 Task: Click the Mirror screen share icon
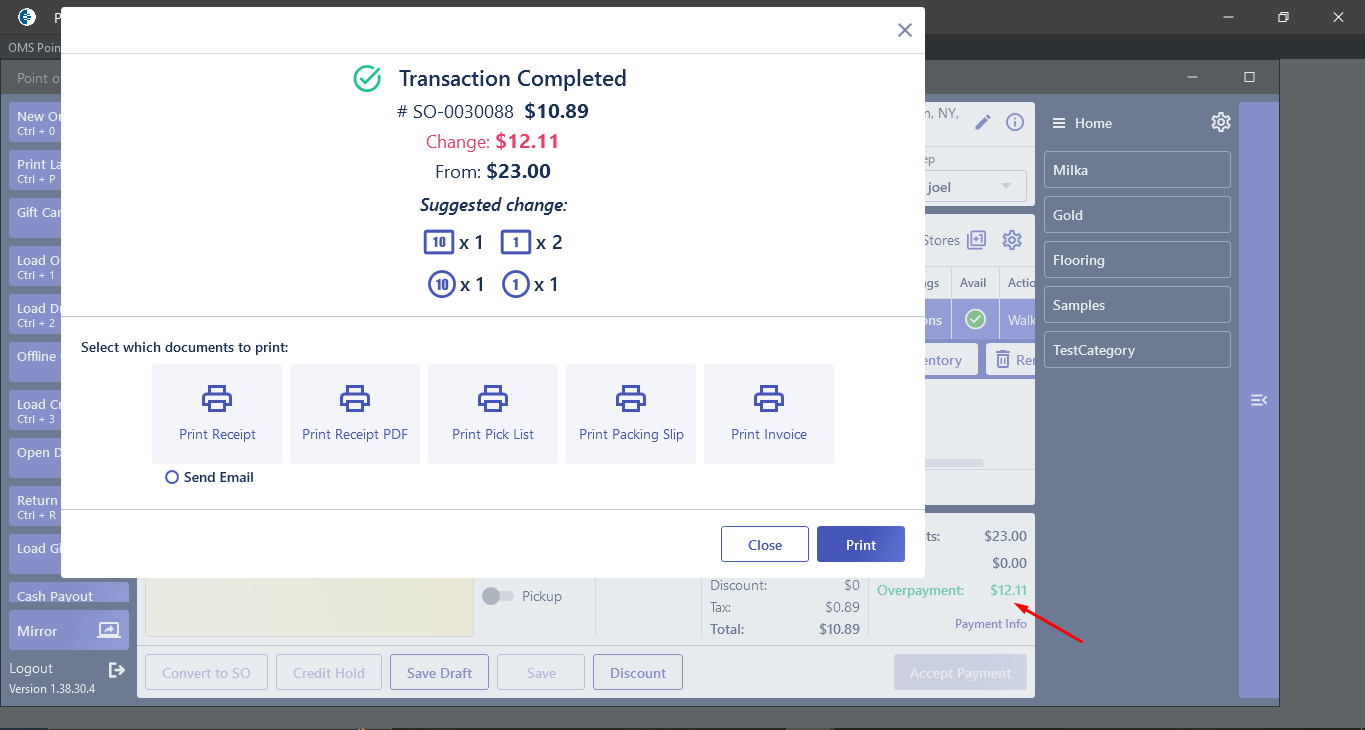[x=108, y=631]
